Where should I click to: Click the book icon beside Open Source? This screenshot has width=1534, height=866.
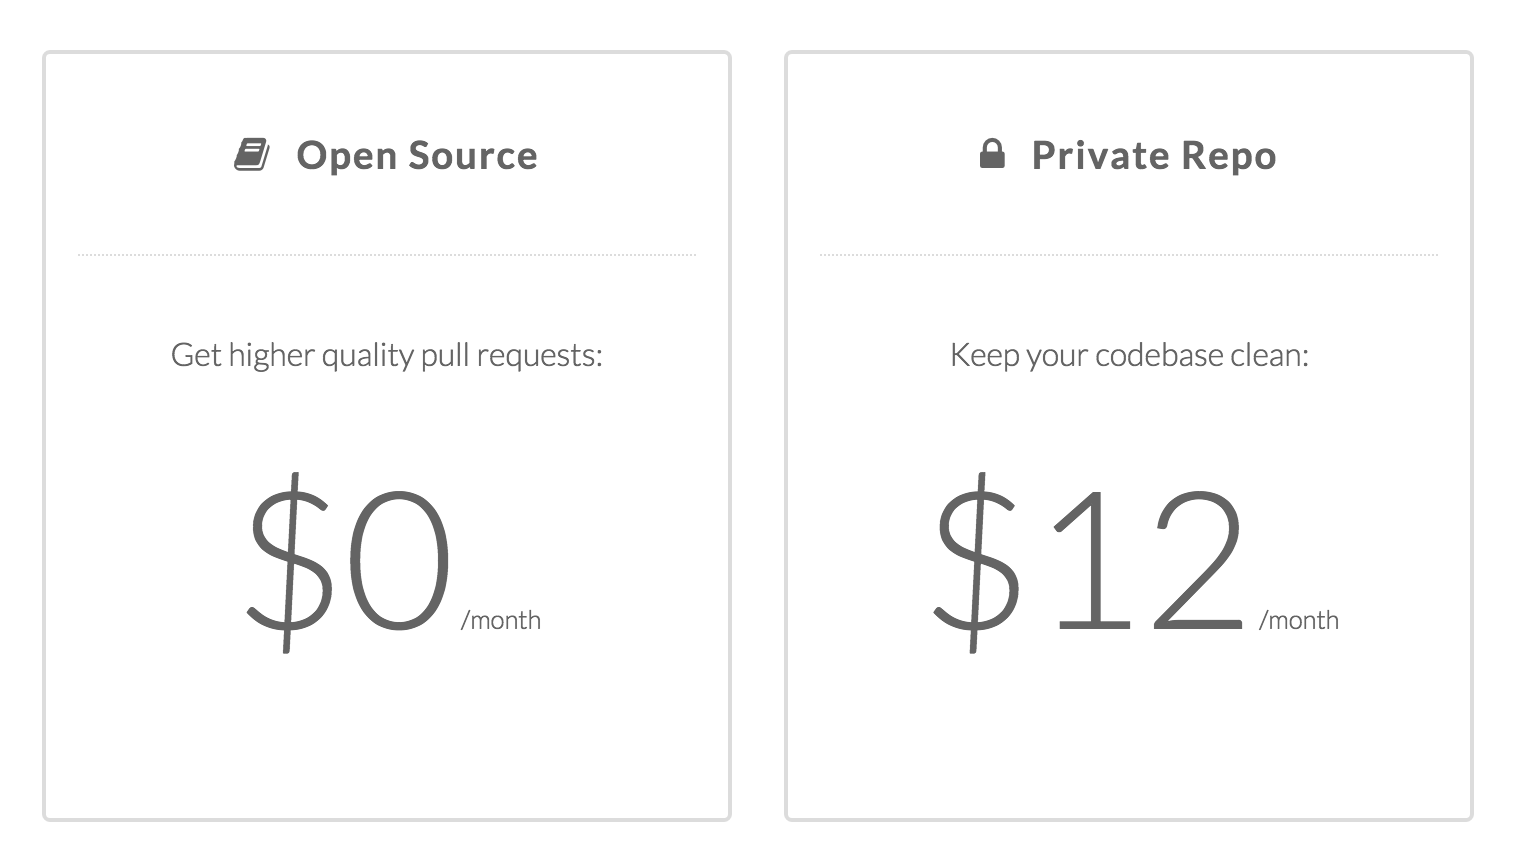click(252, 155)
